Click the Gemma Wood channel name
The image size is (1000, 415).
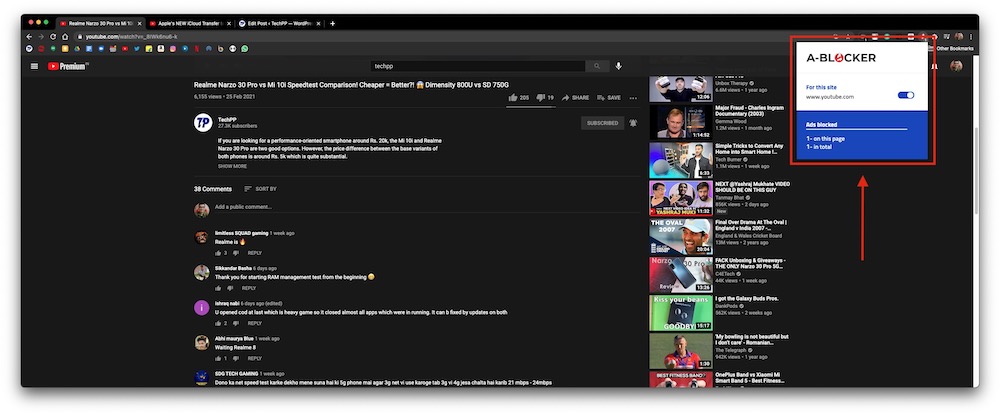(x=732, y=121)
